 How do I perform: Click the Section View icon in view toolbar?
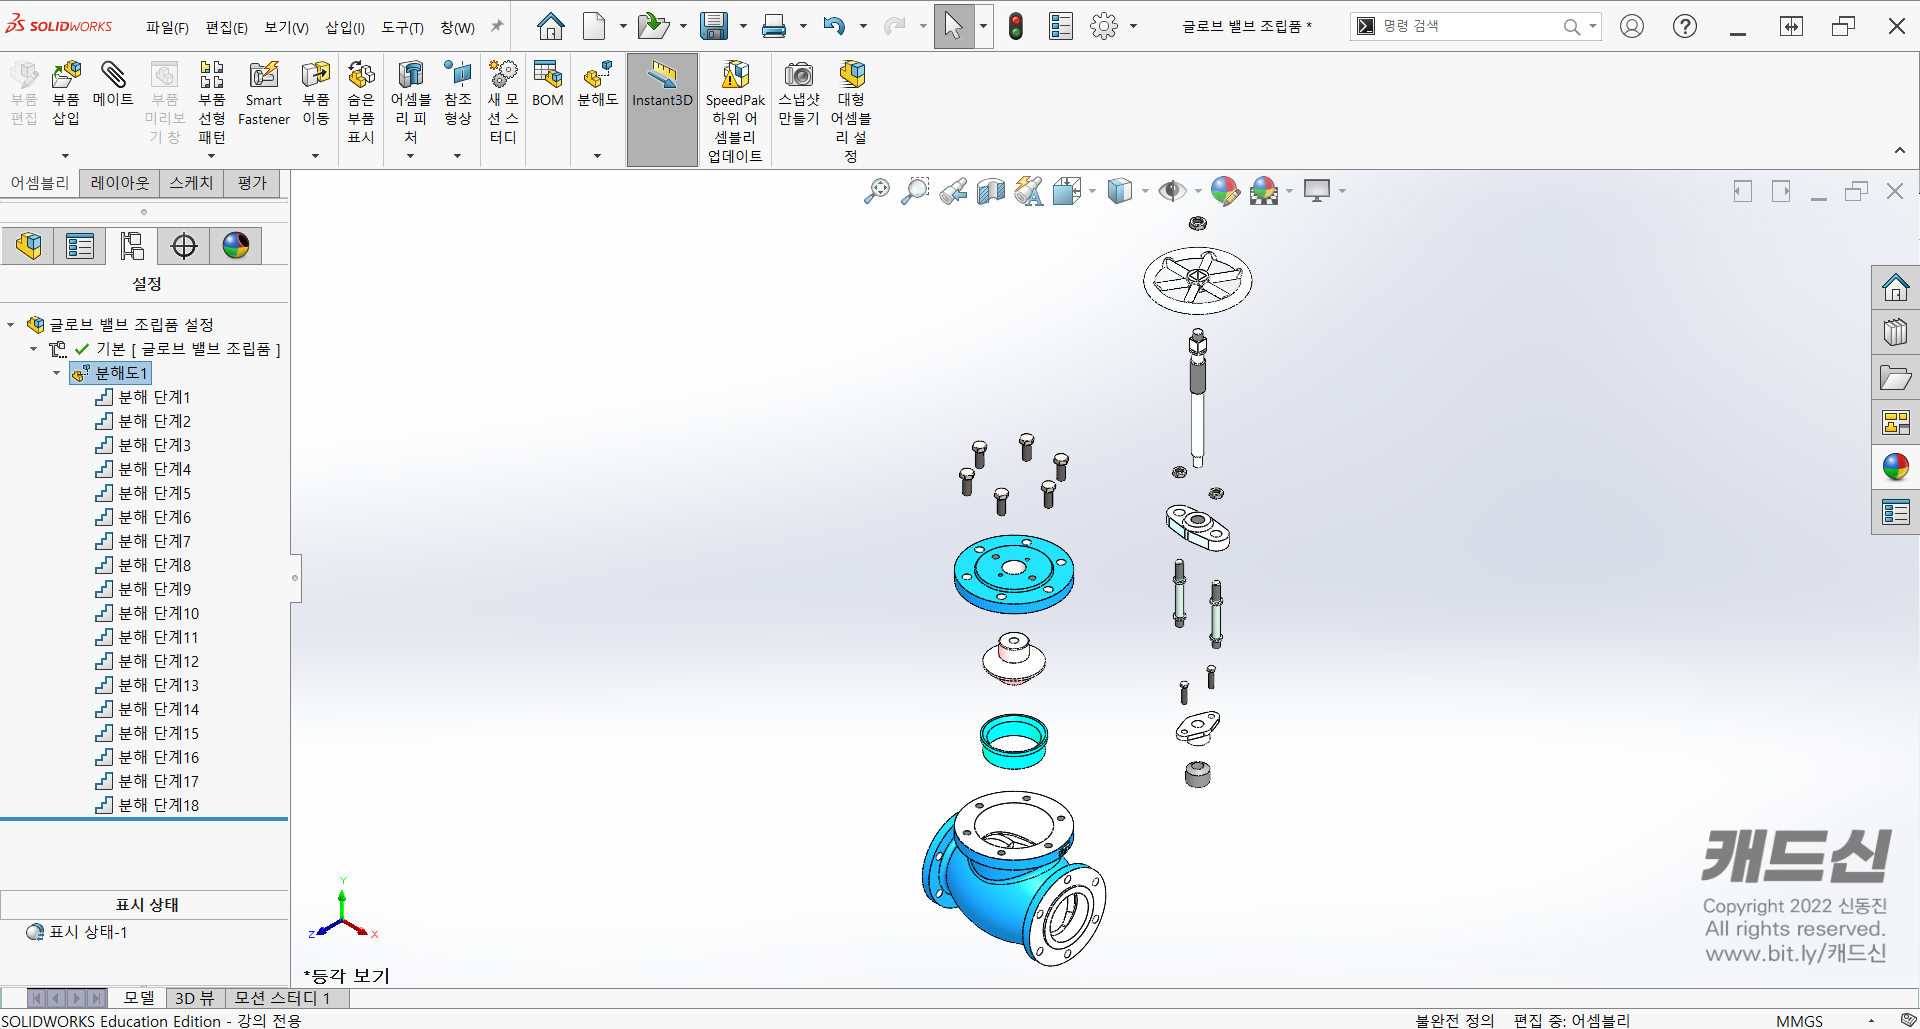point(991,191)
